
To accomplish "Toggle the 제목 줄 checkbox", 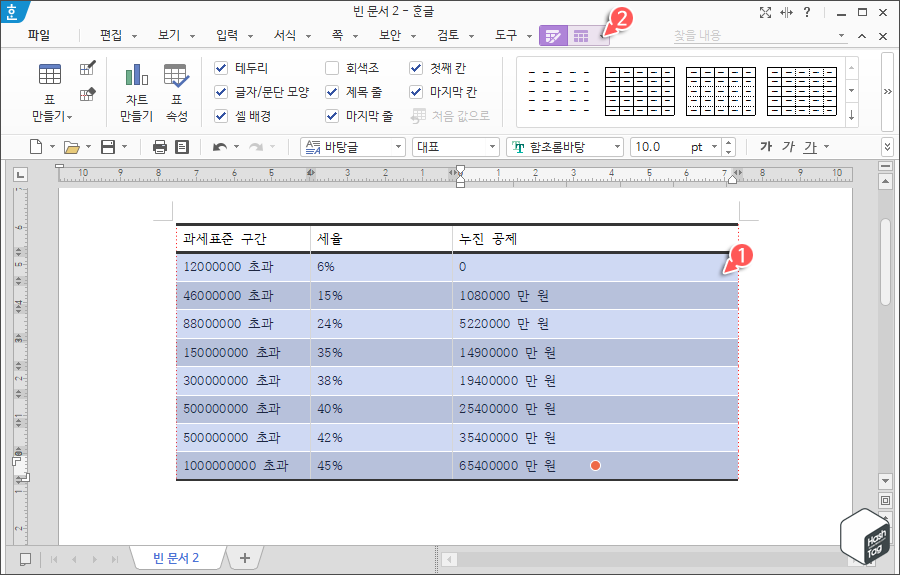I will click(332, 92).
